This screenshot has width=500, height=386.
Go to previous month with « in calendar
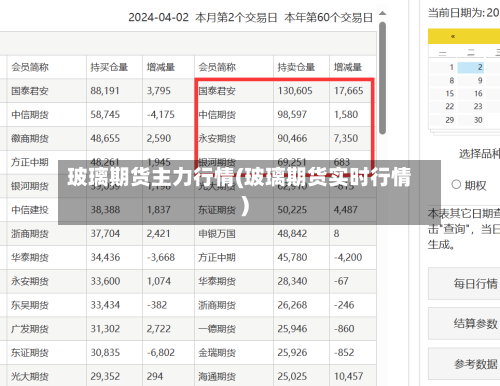[453, 36]
